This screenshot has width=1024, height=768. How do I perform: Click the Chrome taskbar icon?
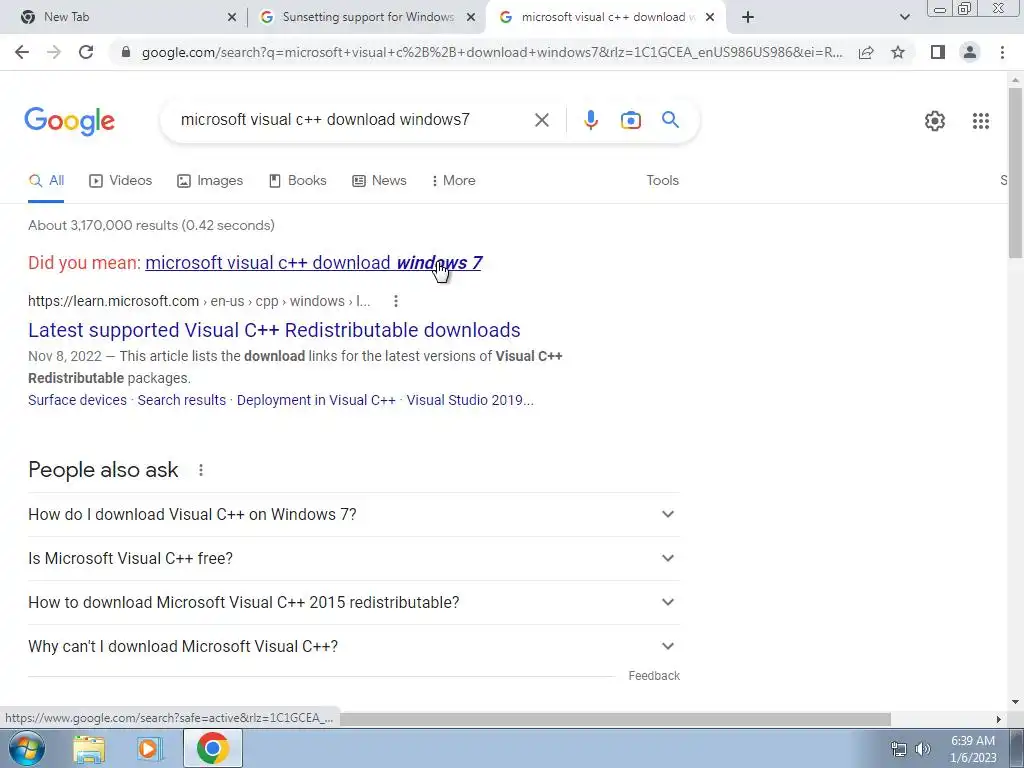(212, 748)
